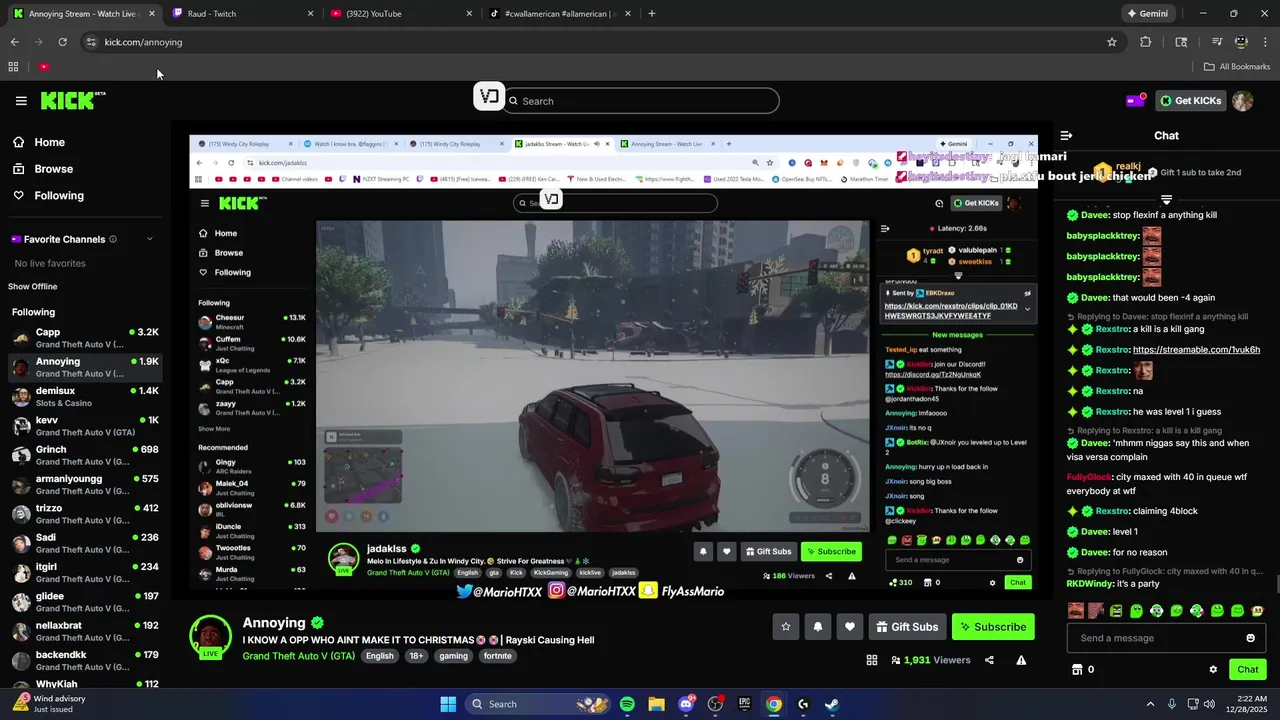Image resolution: width=1280 pixels, height=720 pixels.
Task: Click the Windows Start button
Action: [448, 704]
